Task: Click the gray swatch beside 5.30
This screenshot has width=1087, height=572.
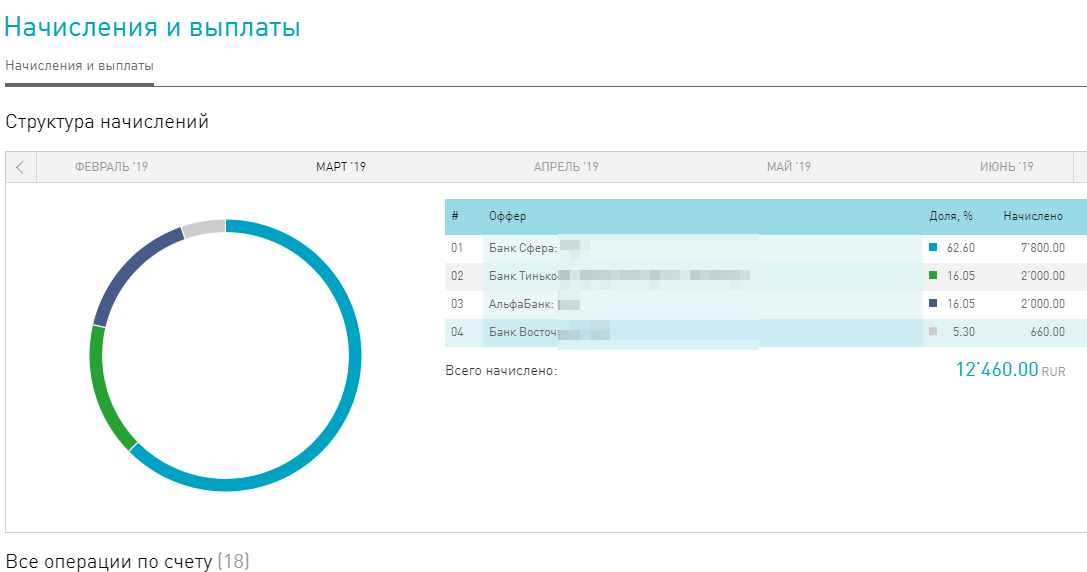Action: (933, 331)
